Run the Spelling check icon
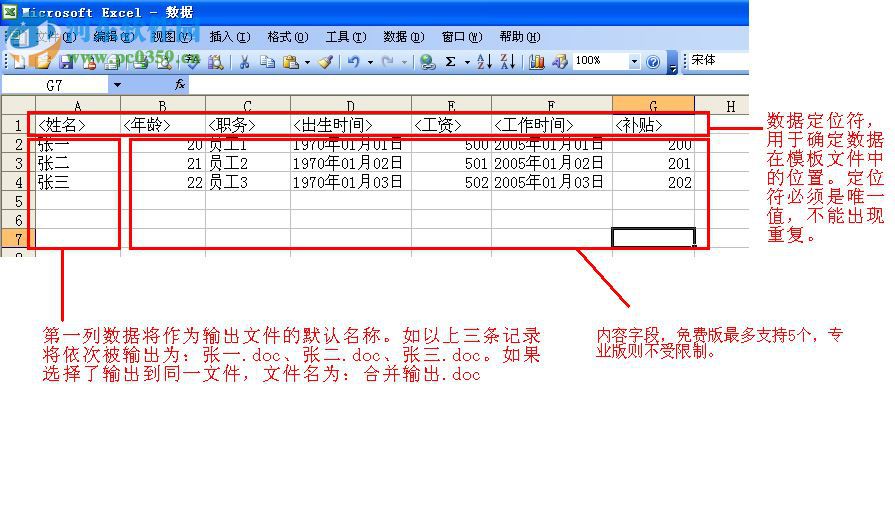 [192, 61]
